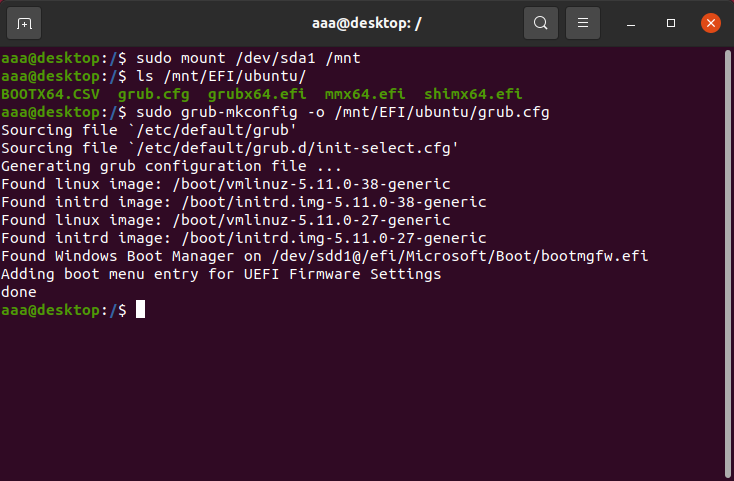
Task: Close the terminal window
Action: [711, 23]
